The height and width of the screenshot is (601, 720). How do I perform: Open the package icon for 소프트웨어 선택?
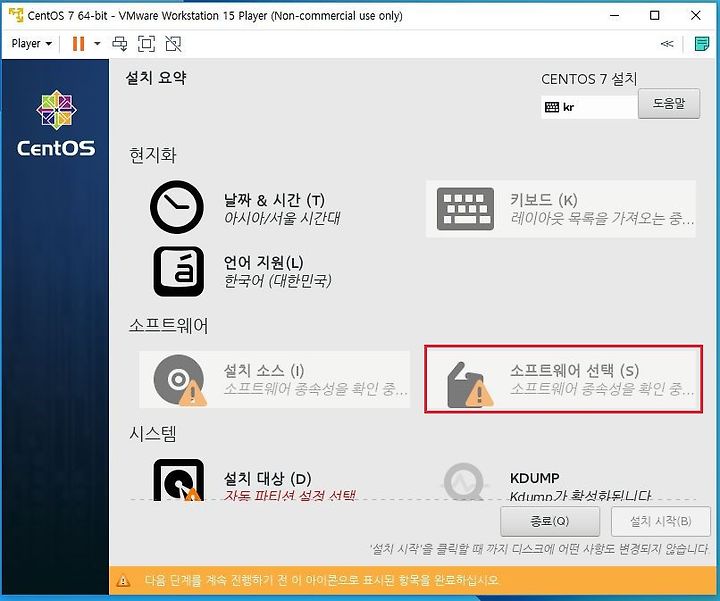tap(469, 385)
